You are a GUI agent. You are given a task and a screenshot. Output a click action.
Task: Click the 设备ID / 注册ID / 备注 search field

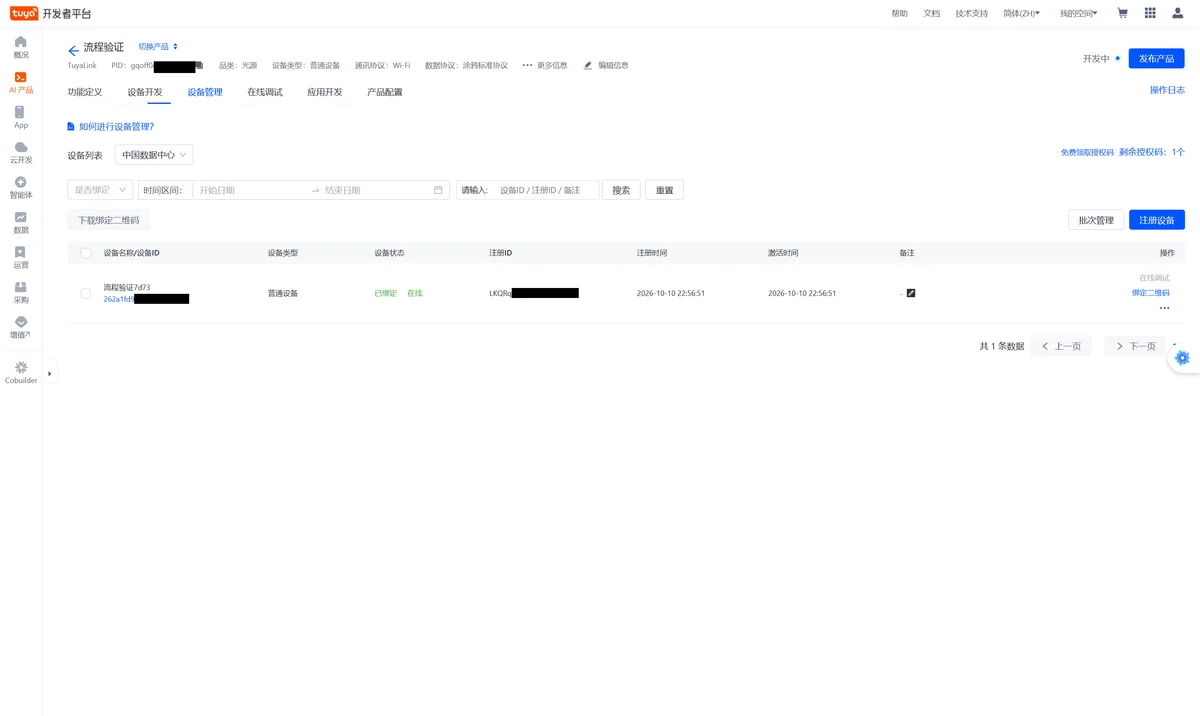pyautogui.click(x=545, y=190)
